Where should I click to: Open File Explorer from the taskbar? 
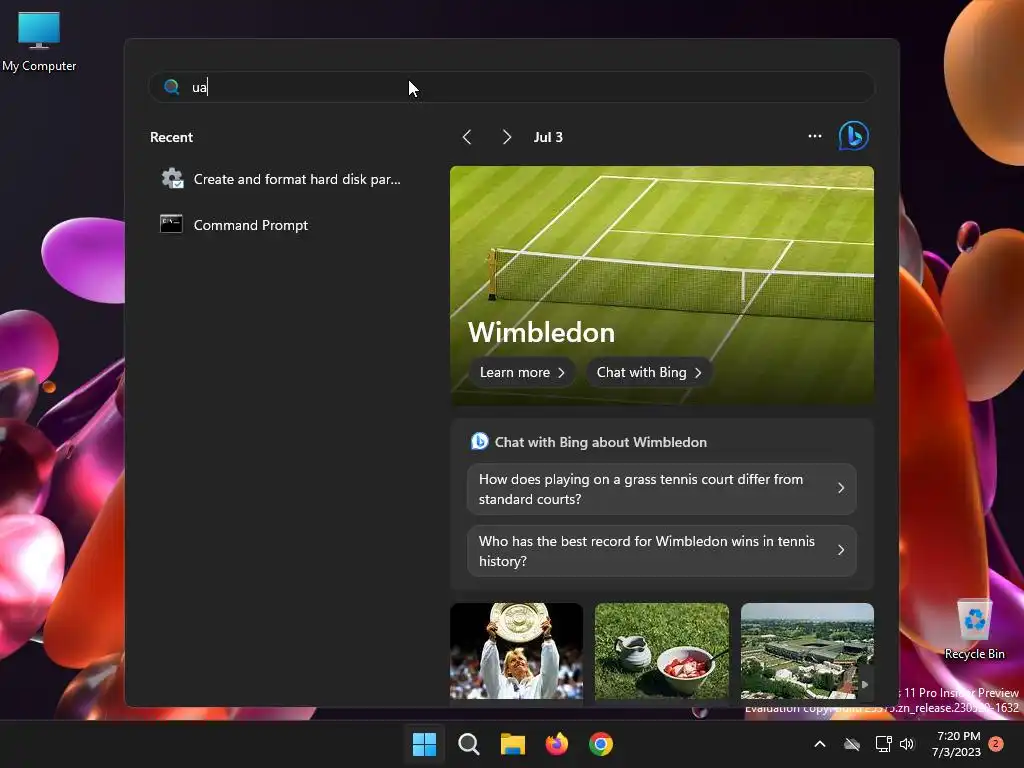tap(513, 744)
